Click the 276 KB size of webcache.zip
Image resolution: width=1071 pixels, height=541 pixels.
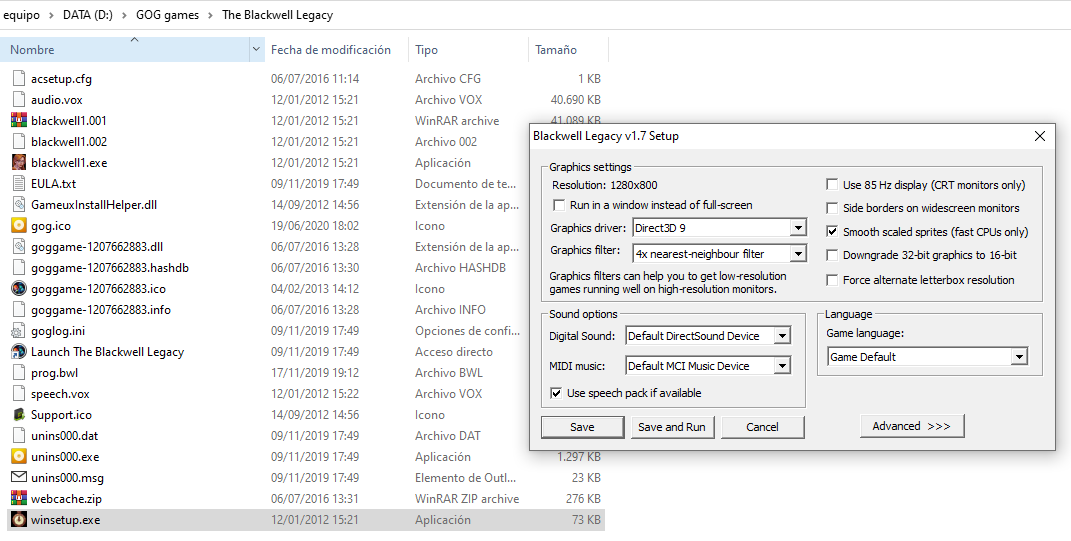click(x=583, y=499)
